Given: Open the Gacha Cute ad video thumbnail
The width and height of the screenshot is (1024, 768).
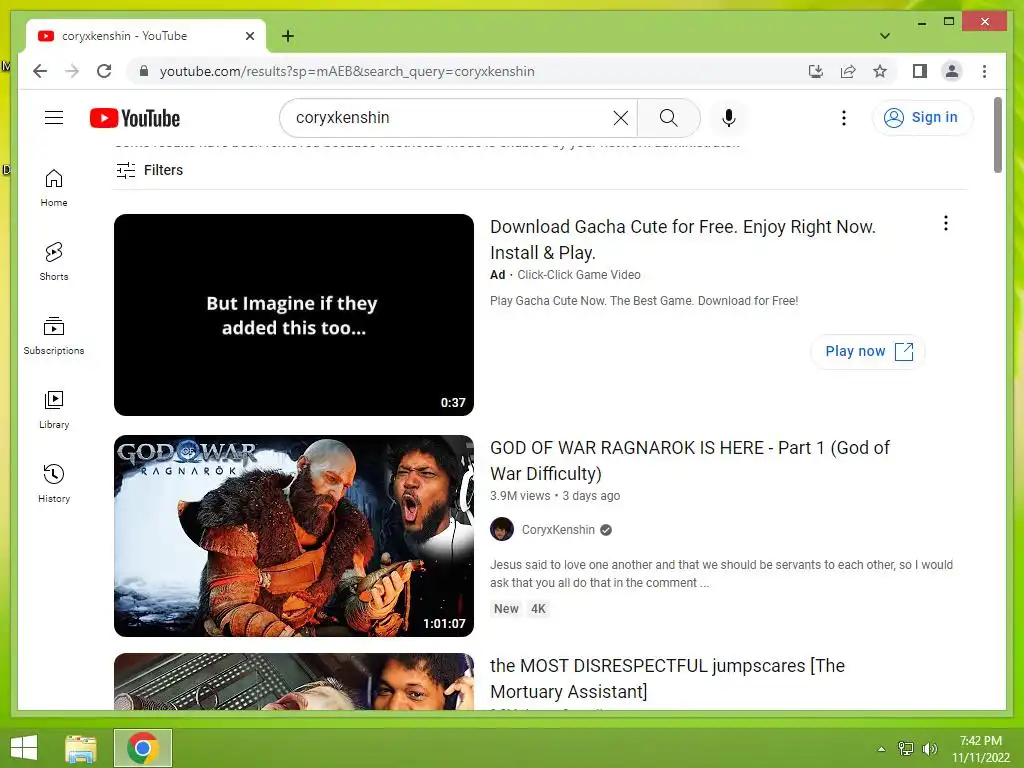Looking at the screenshot, I should click(x=294, y=315).
